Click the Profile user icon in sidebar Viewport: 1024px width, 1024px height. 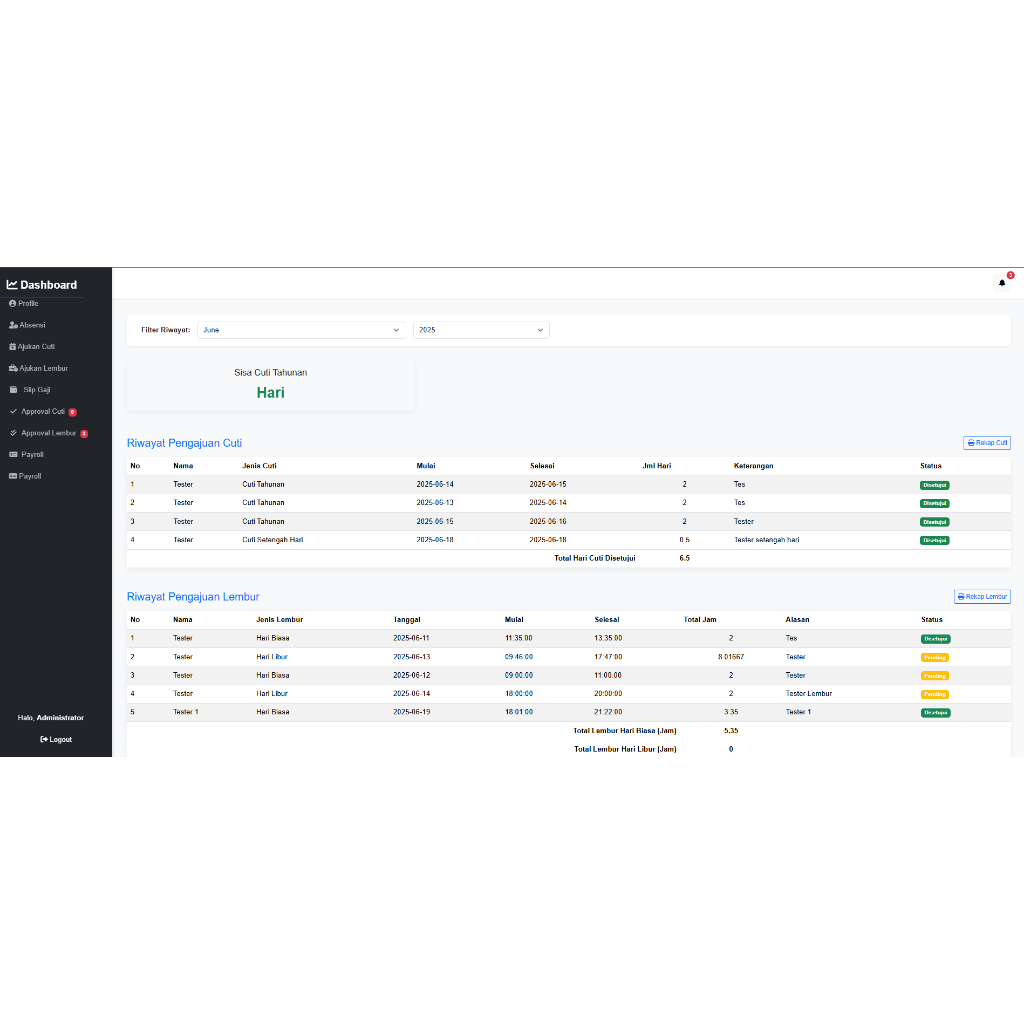click(12, 303)
